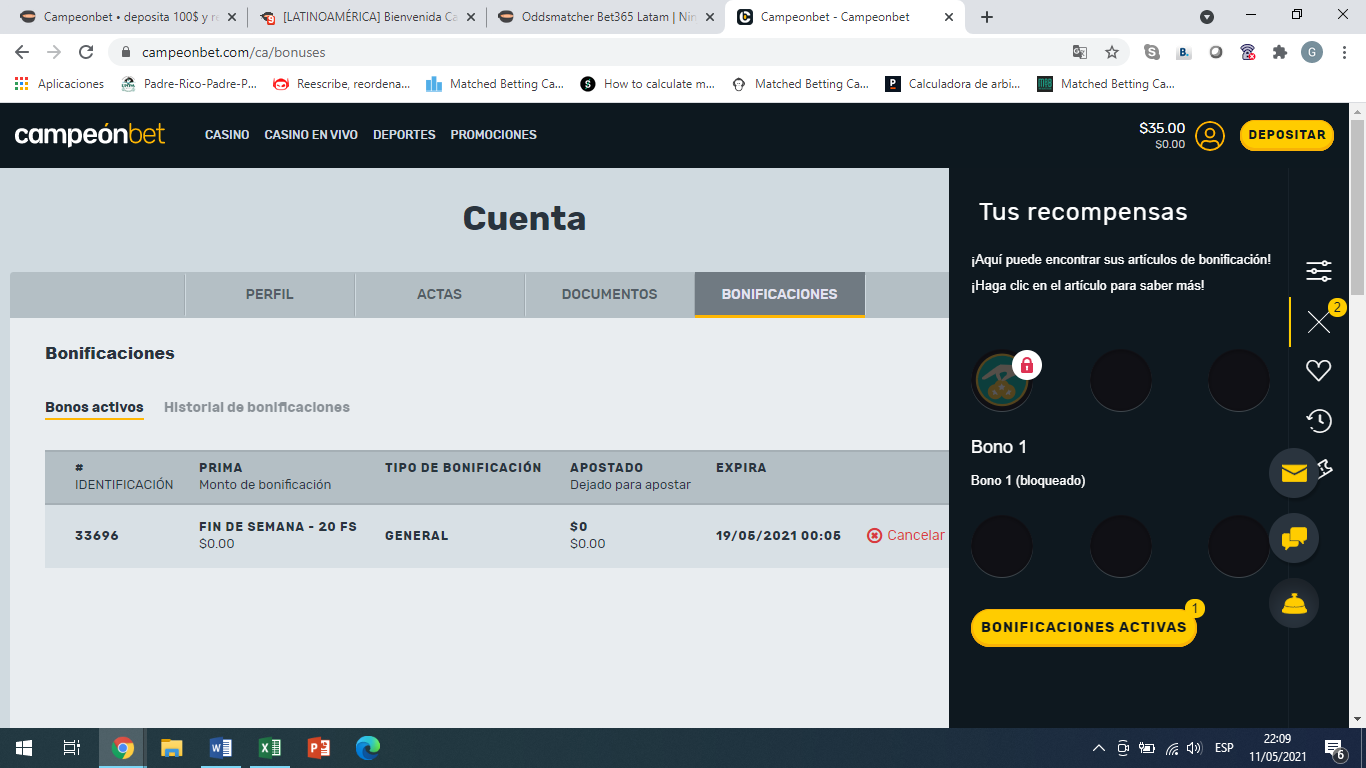The width and height of the screenshot is (1366, 768).
Task: Reload the page in Chrome
Action: (86, 52)
